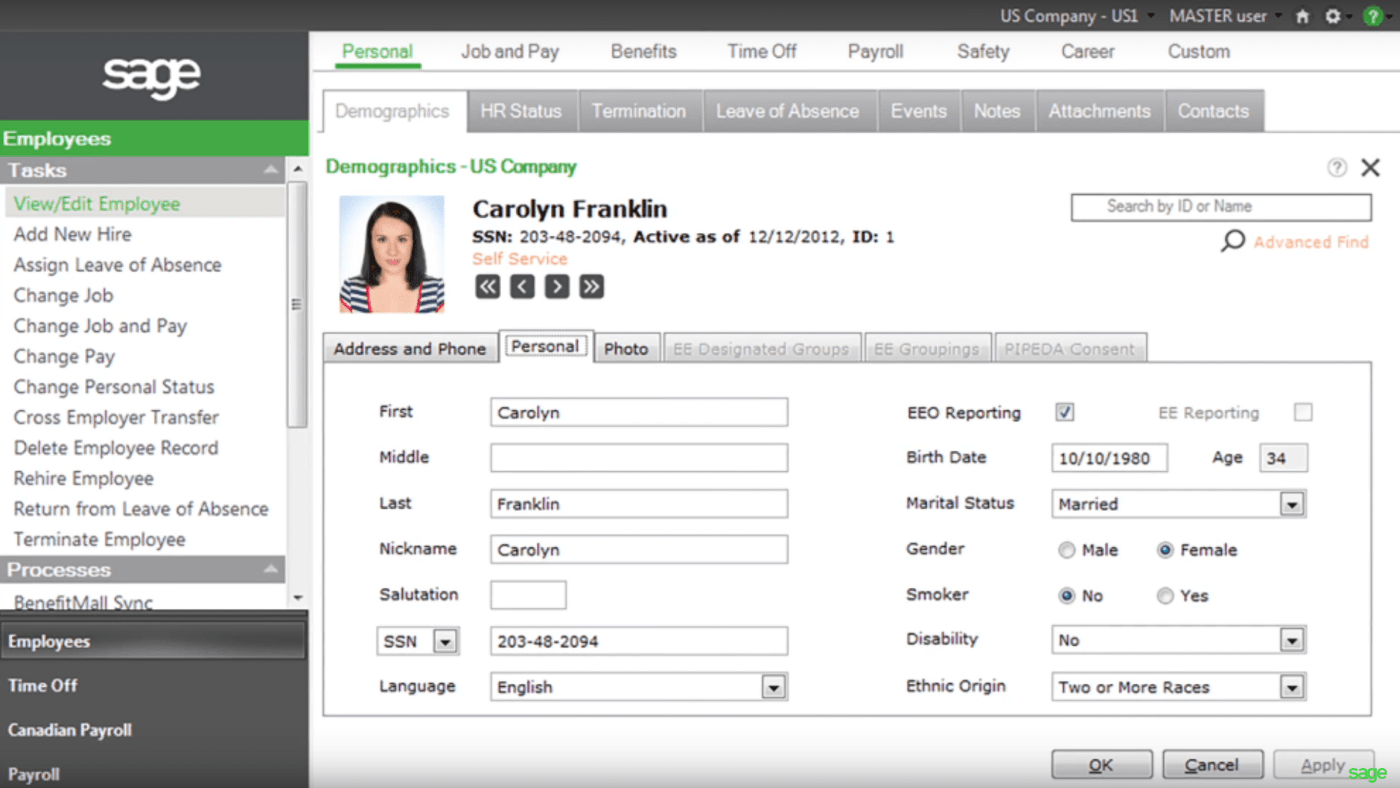Click the Advanced Find link
Screen dimensions: 1400x788
[x=1311, y=242]
